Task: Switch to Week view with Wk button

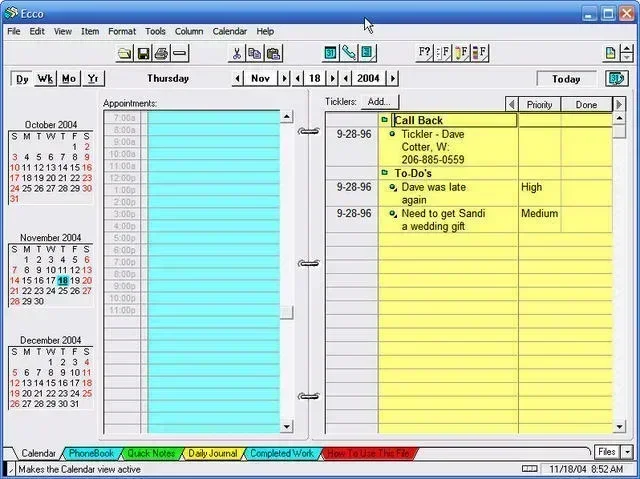Action: pos(45,78)
